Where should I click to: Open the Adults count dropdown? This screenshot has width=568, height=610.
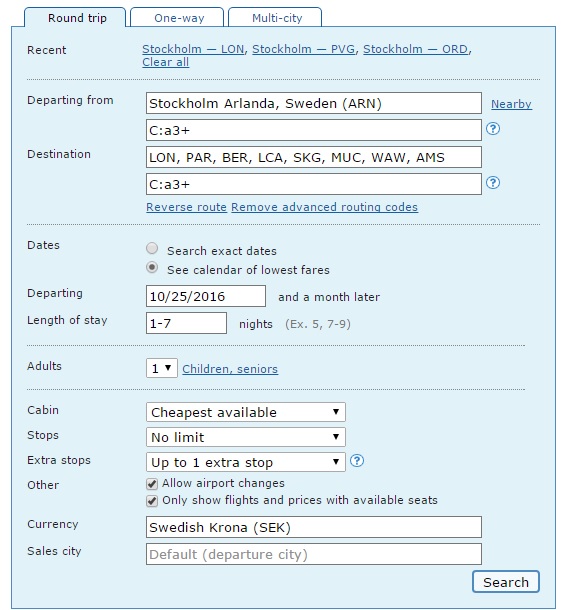point(162,368)
